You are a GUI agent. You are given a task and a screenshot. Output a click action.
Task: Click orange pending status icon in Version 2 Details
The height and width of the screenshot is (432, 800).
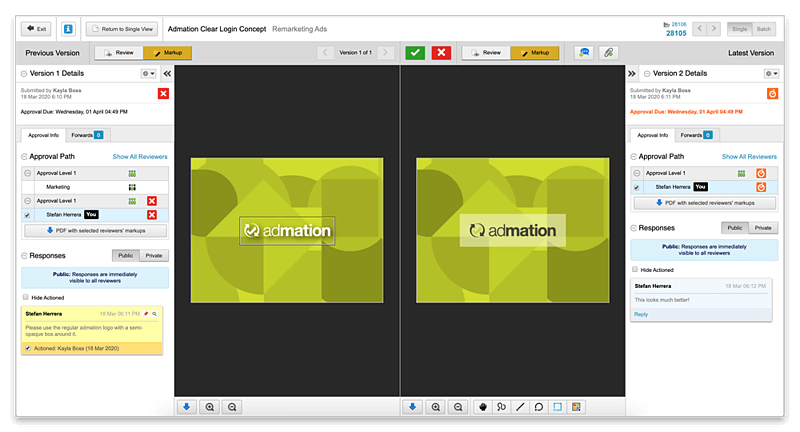(772, 93)
